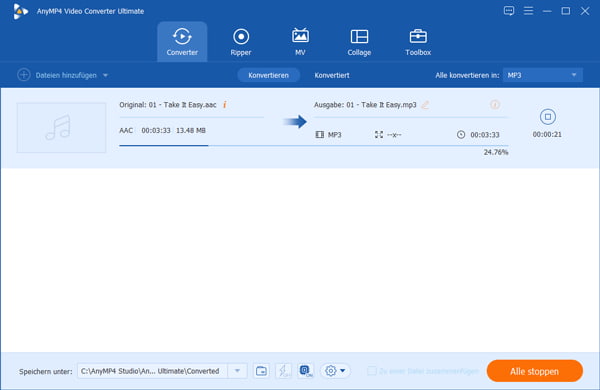This screenshot has height=390, width=600.
Task: Open the gear settings dropdown
Action: coord(335,370)
